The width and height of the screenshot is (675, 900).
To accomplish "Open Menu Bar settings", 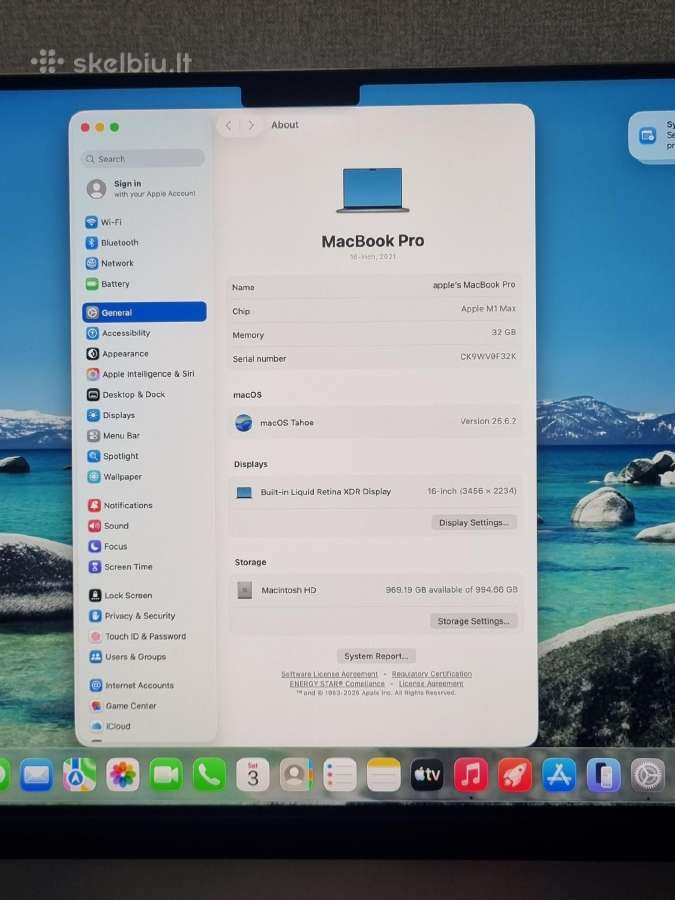I will [x=114, y=436].
